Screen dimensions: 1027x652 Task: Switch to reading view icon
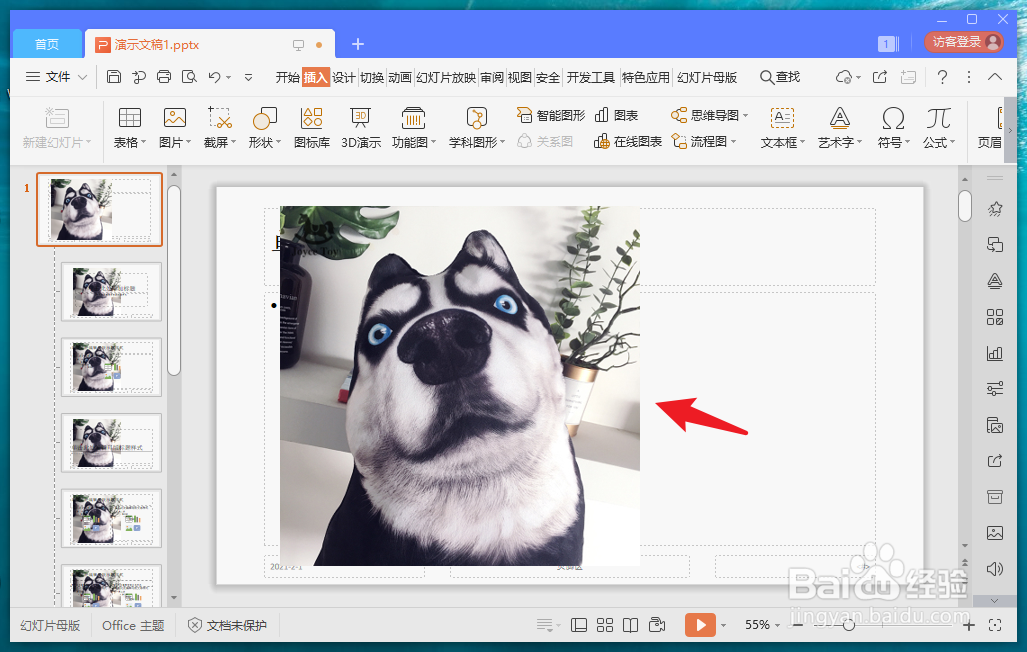tap(630, 625)
